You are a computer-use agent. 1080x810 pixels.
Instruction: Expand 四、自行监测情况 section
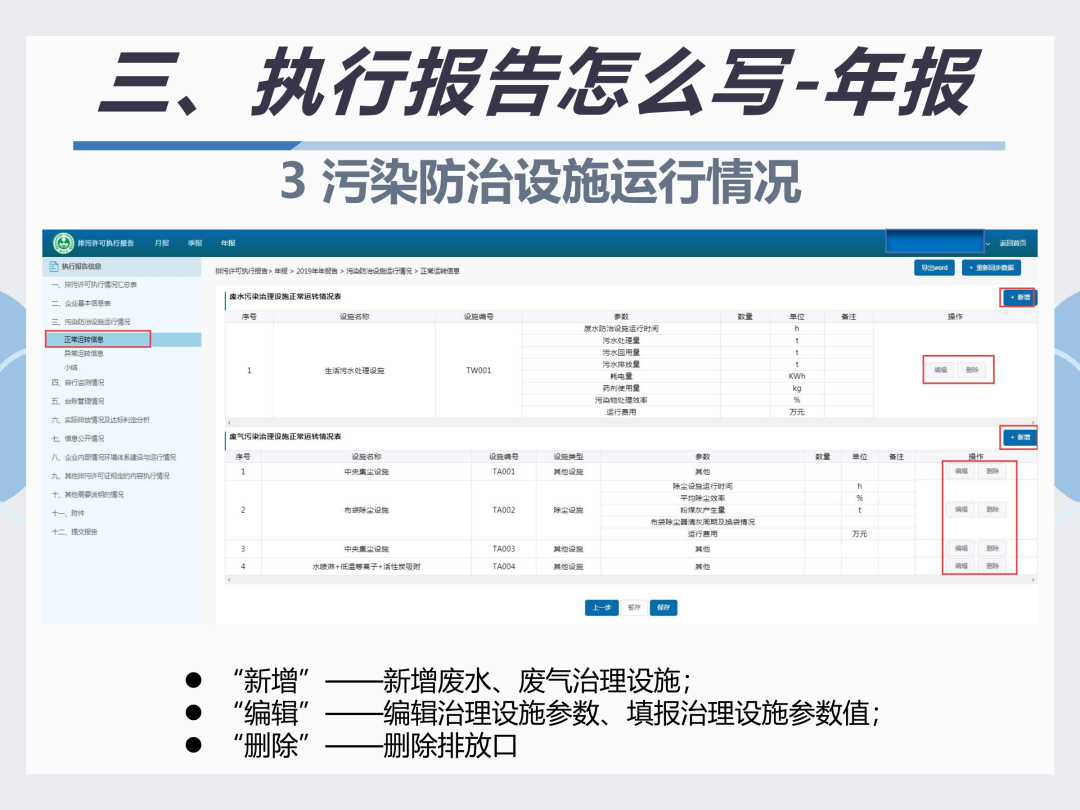78,382
